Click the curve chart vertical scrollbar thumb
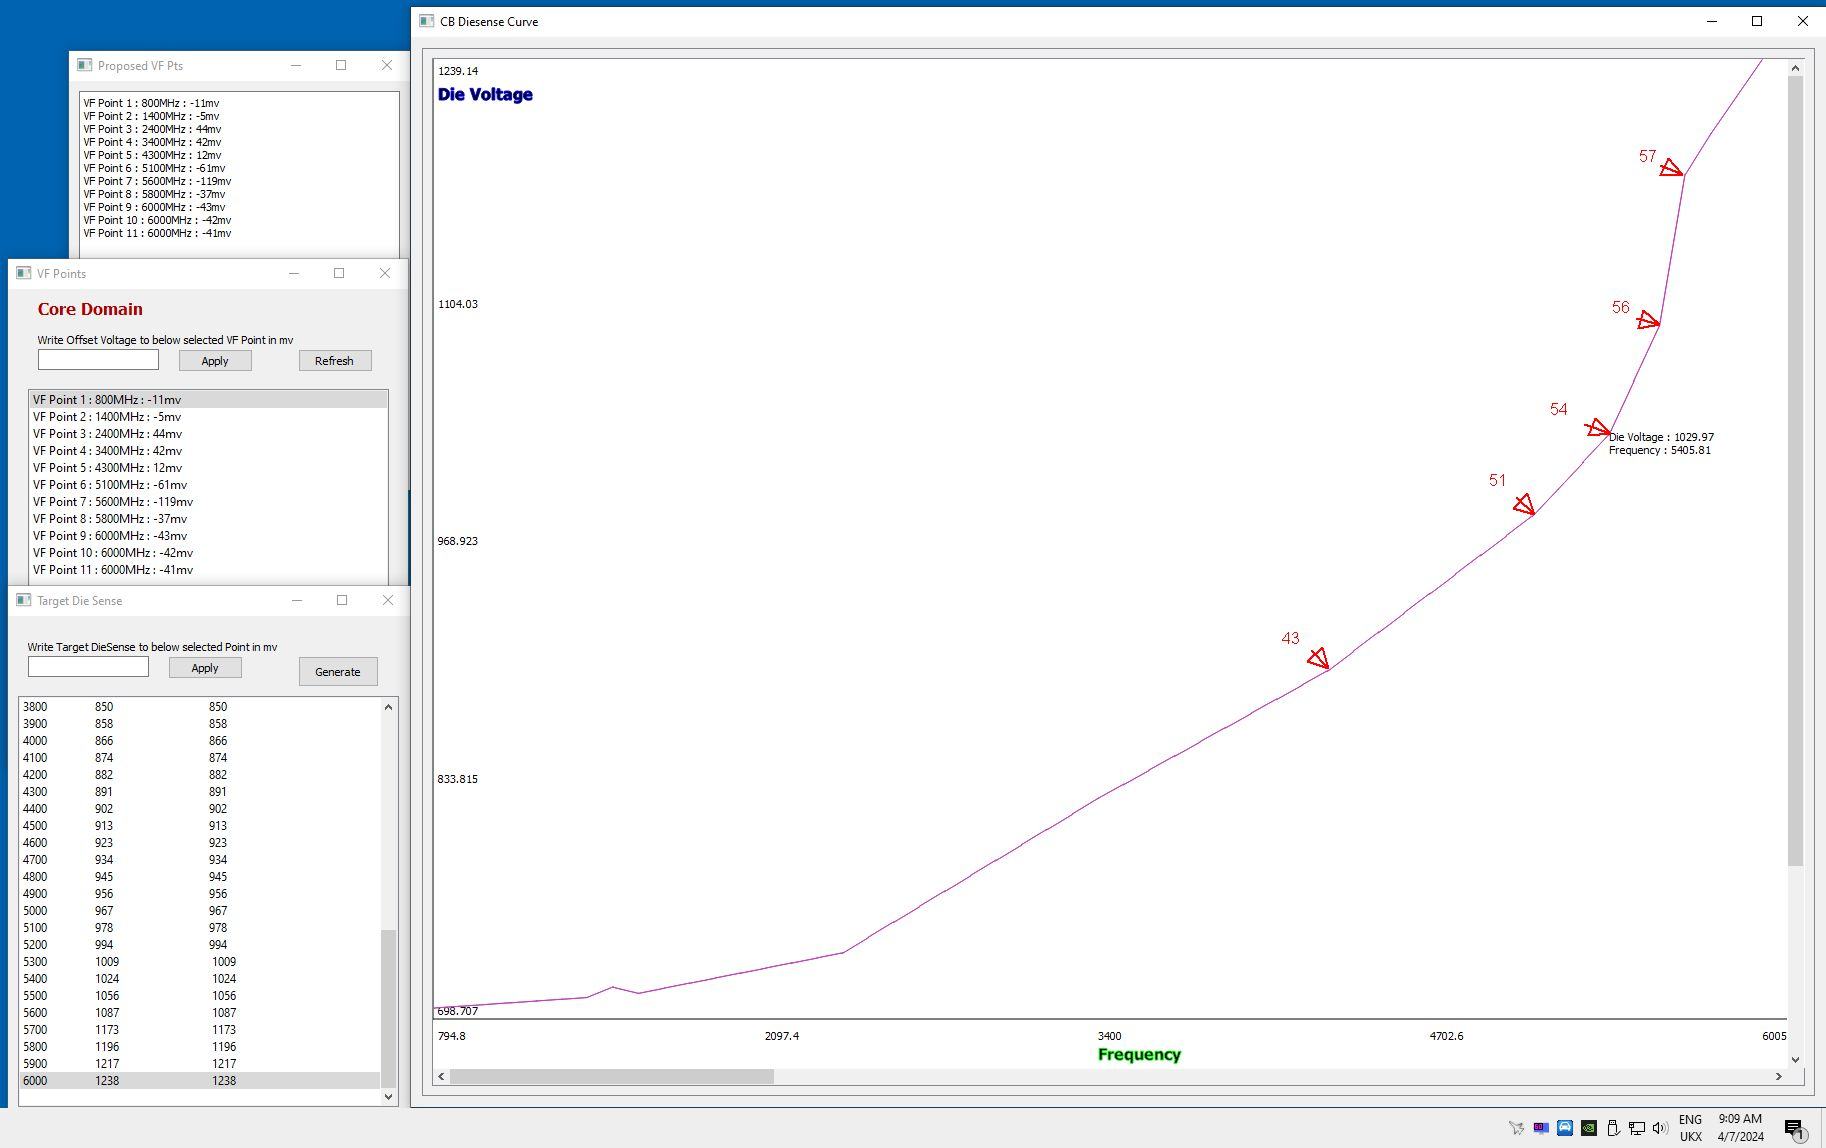This screenshot has width=1826, height=1148. (x=1795, y=471)
